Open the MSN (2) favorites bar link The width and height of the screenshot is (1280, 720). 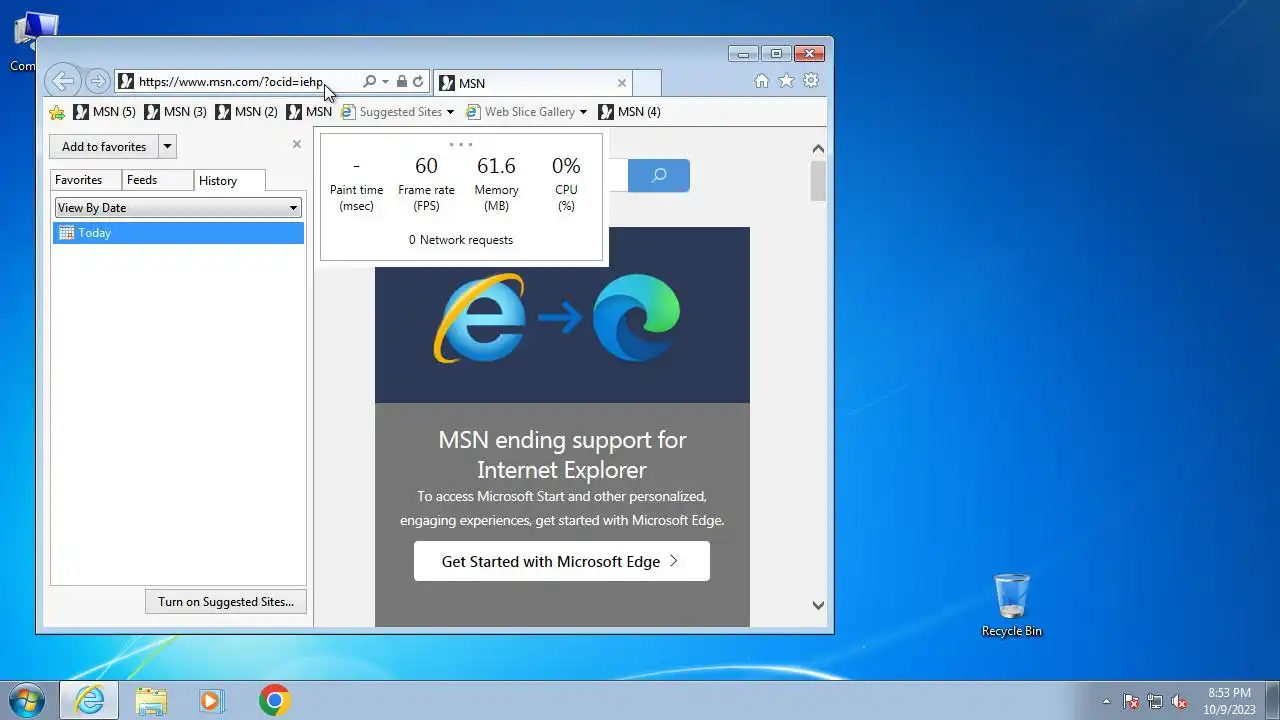[x=246, y=112]
